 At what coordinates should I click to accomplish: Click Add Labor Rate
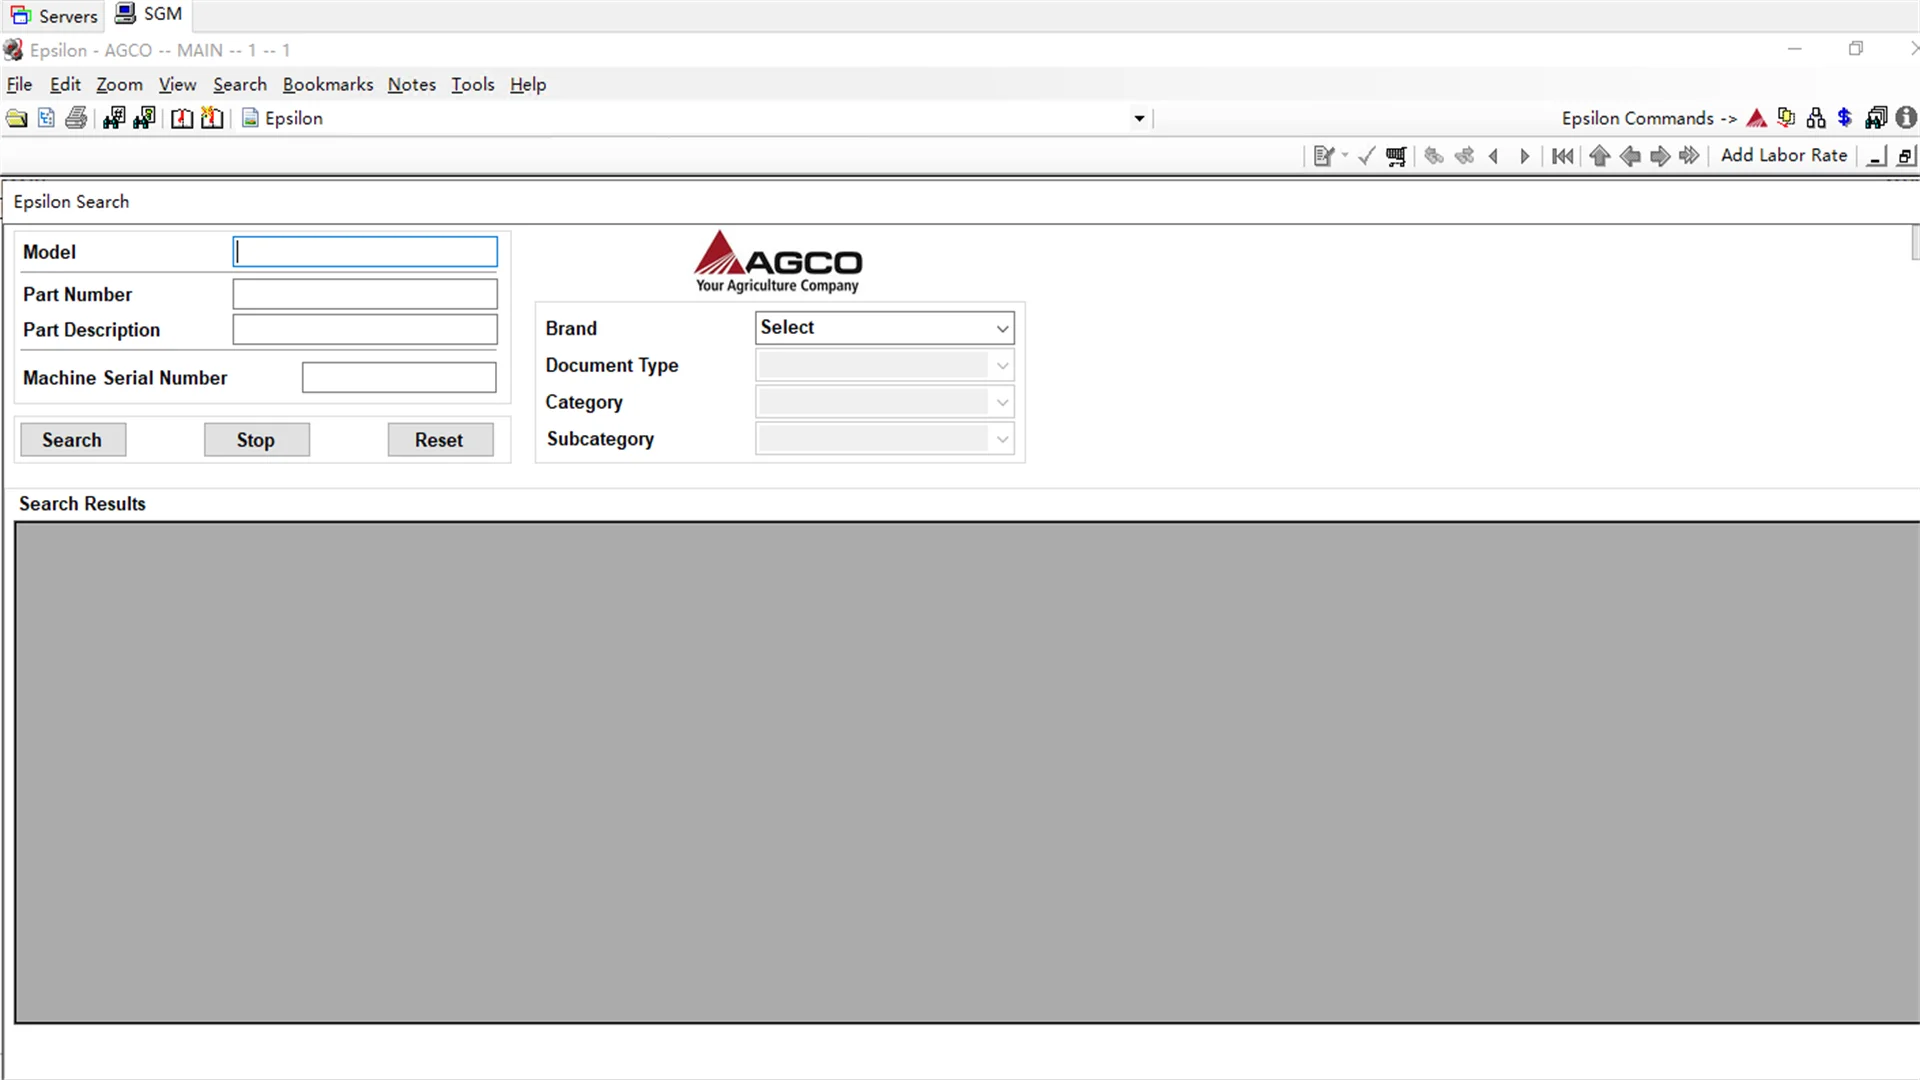point(1783,156)
